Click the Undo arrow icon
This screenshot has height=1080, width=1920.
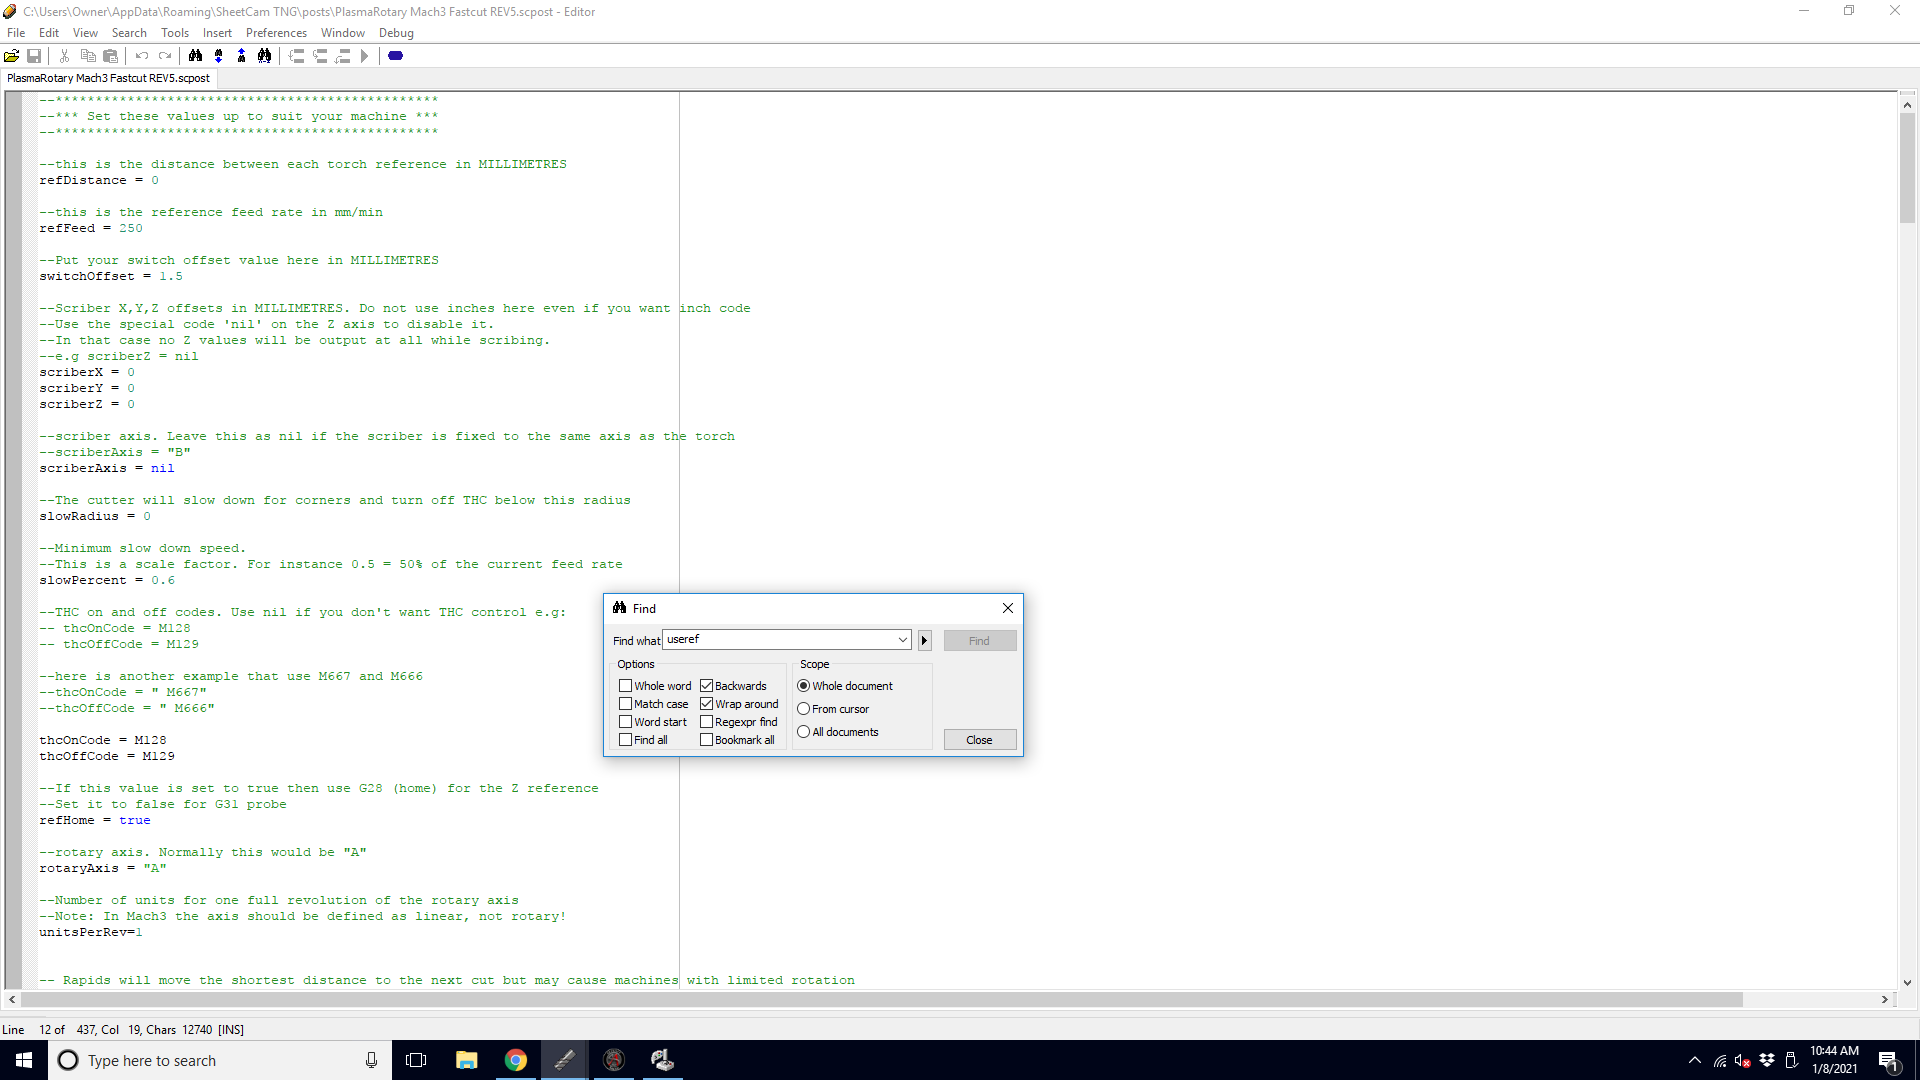pos(142,56)
